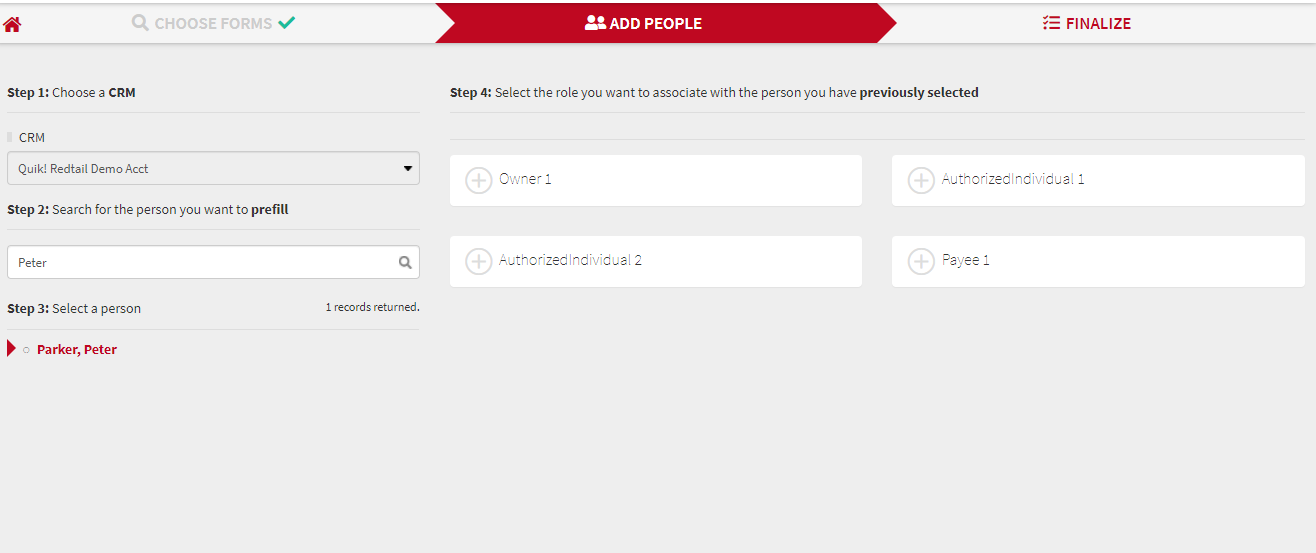This screenshot has width=1316, height=553.
Task: Click the plus icon for AuthorizedIndividual 1
Action: [921, 180]
